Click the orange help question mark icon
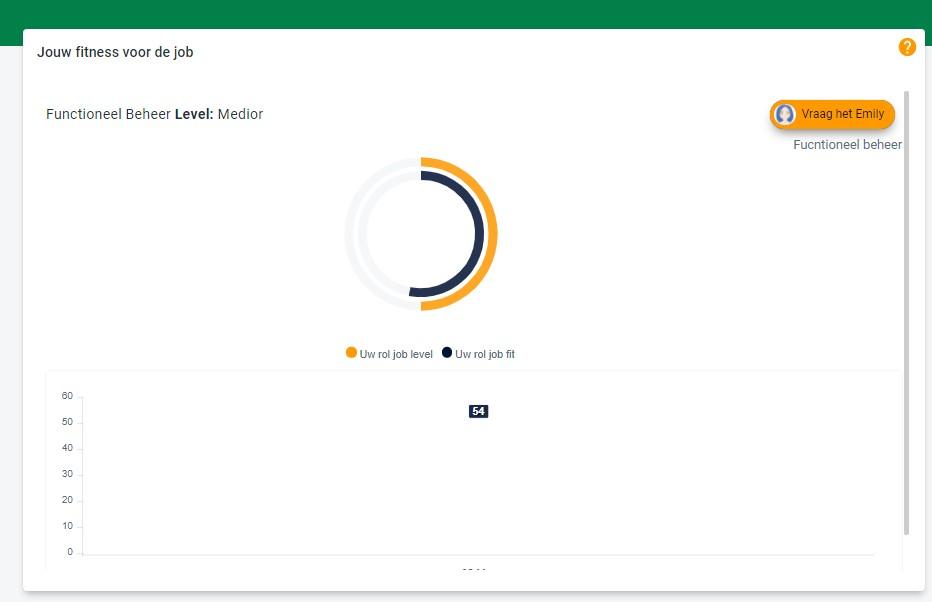Viewport: 932px width, 602px height. 907,47
